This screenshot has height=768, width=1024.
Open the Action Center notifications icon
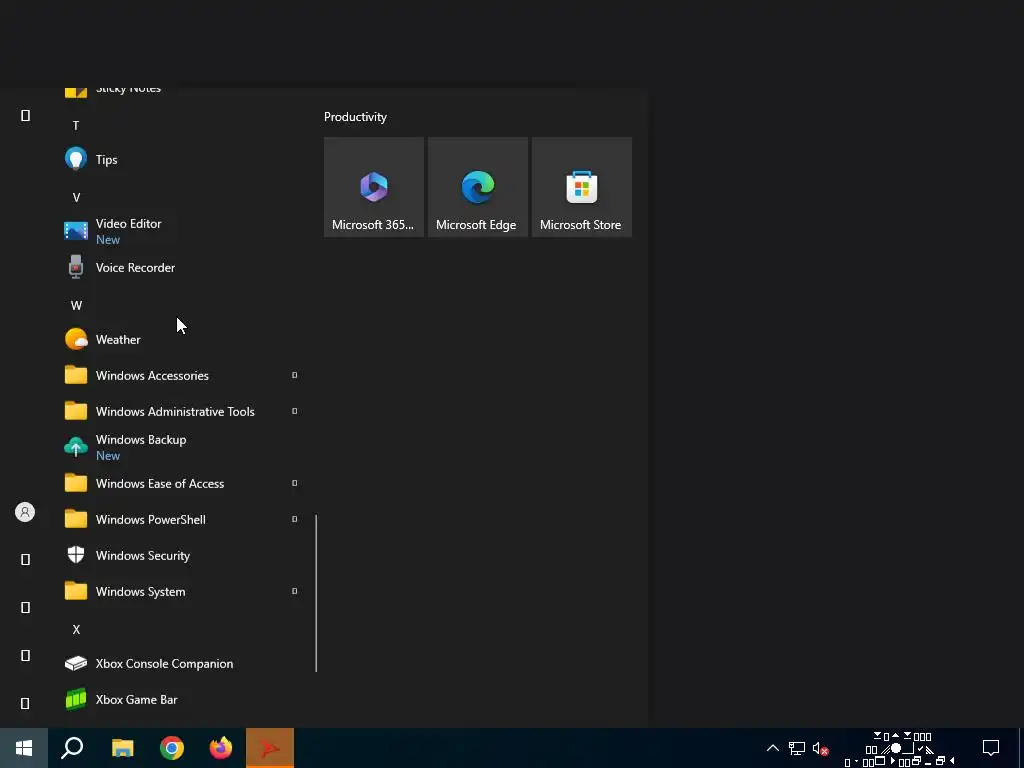click(x=991, y=748)
